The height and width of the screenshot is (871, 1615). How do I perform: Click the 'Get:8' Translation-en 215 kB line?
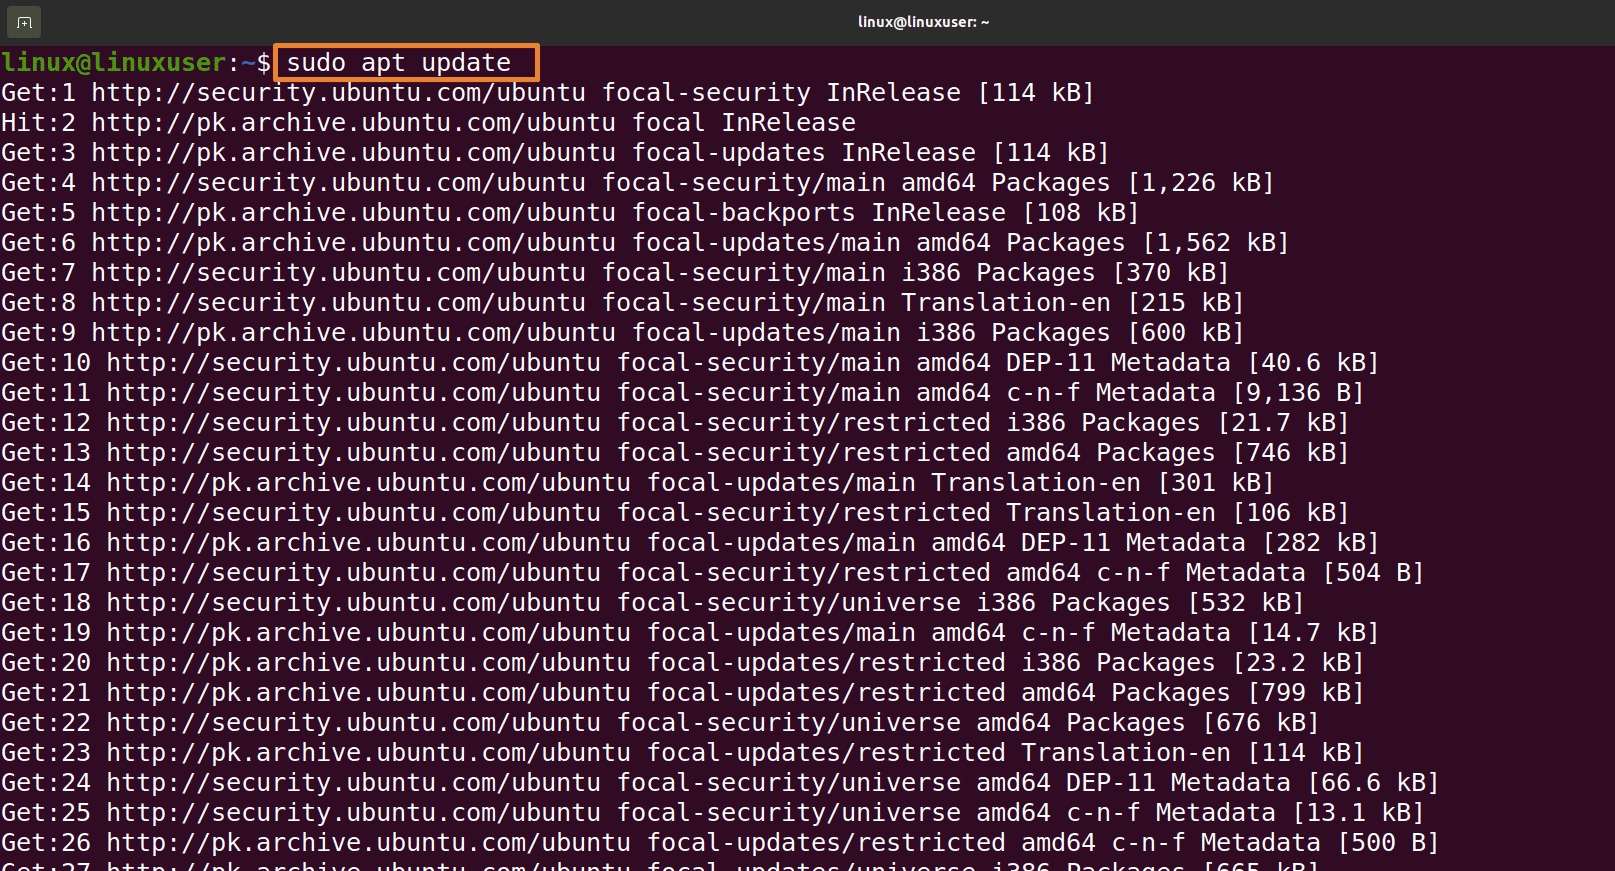[x=623, y=303]
